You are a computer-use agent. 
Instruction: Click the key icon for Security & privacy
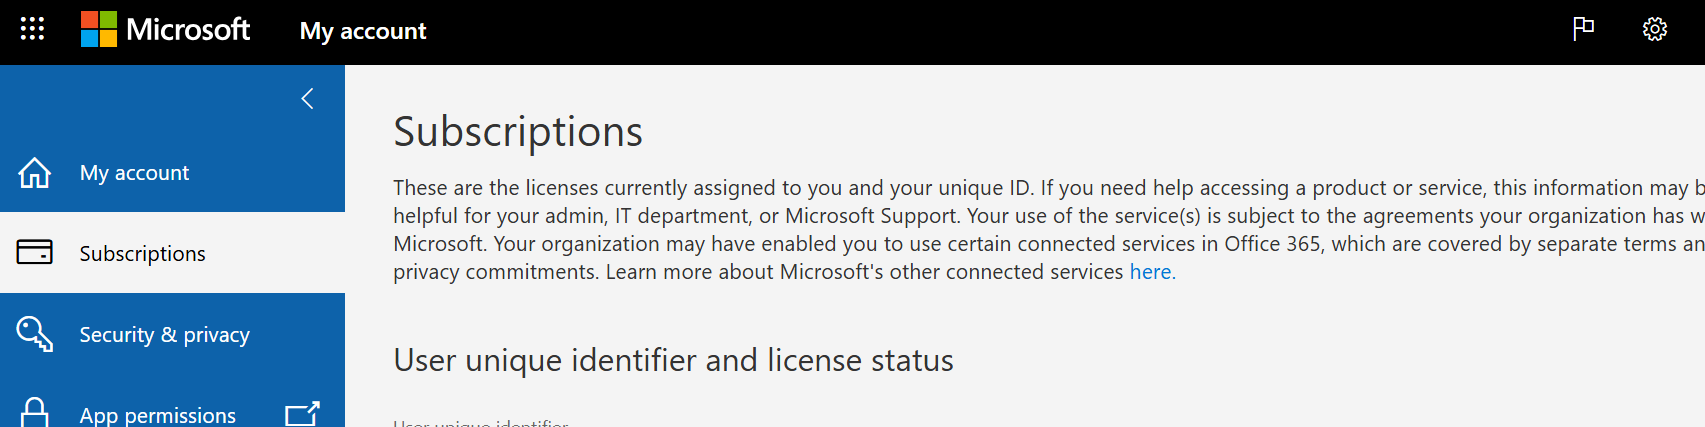[x=35, y=334]
